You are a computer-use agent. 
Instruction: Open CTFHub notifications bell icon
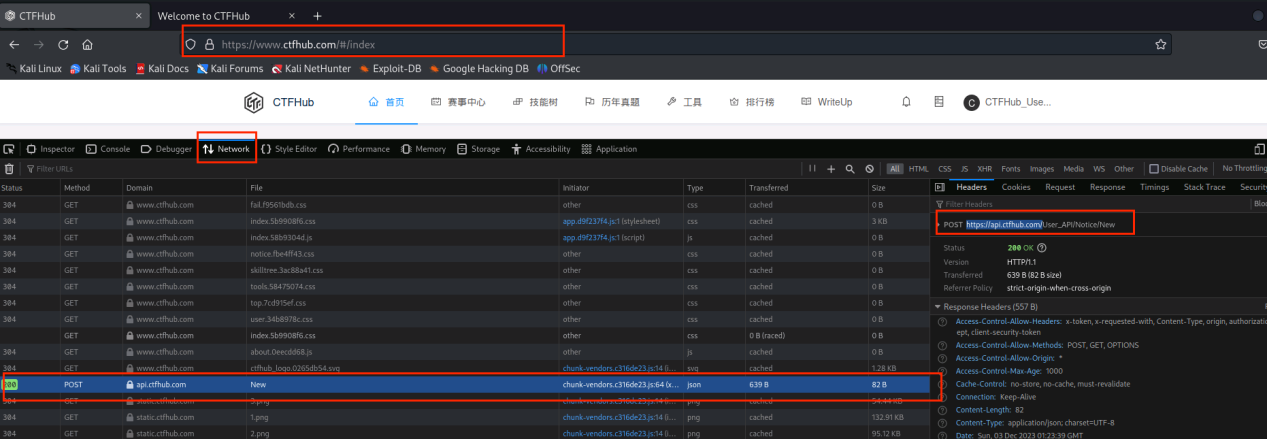[x=907, y=102]
